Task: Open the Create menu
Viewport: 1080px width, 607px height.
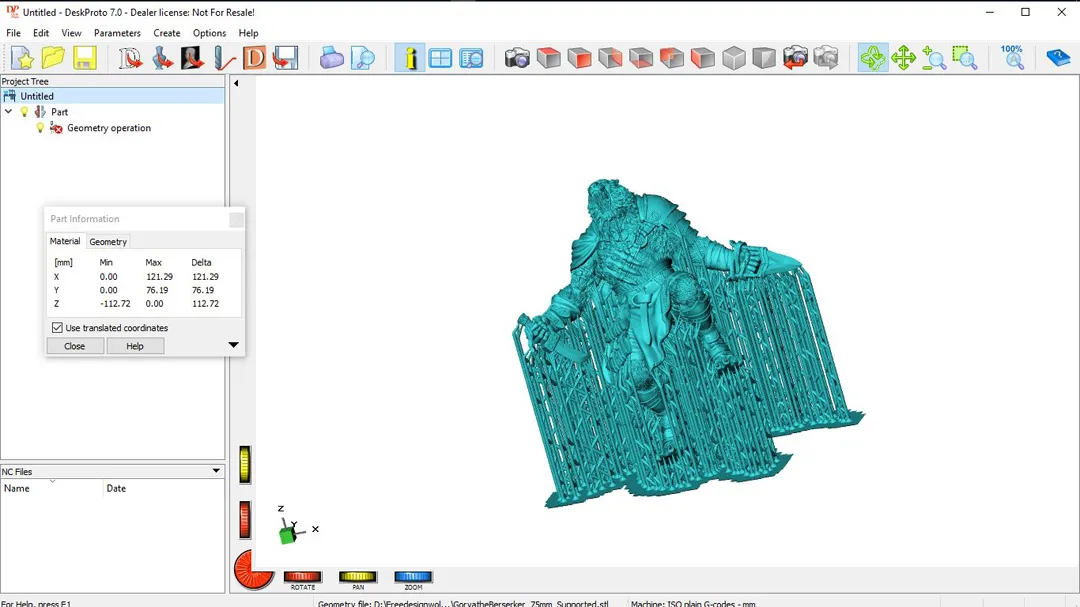Action: pos(167,33)
